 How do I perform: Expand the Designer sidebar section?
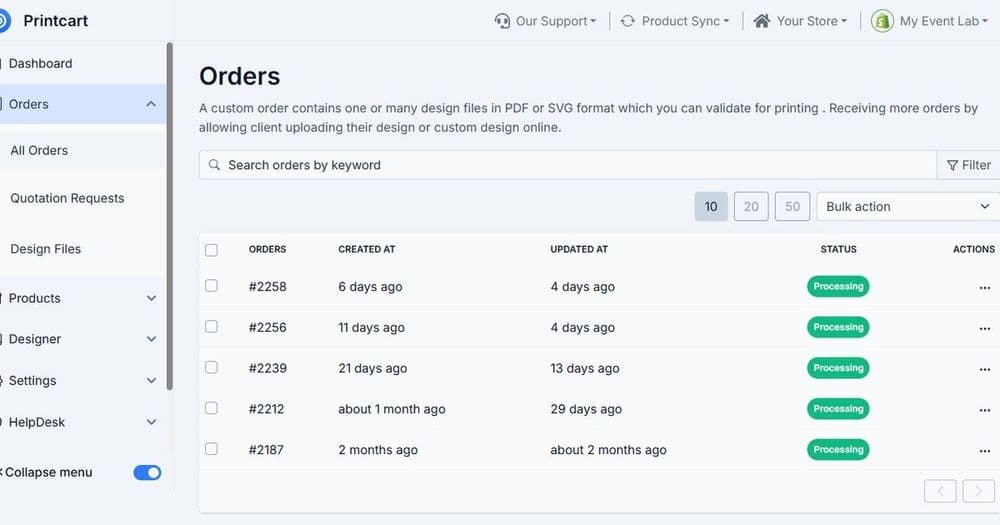[x=151, y=339]
